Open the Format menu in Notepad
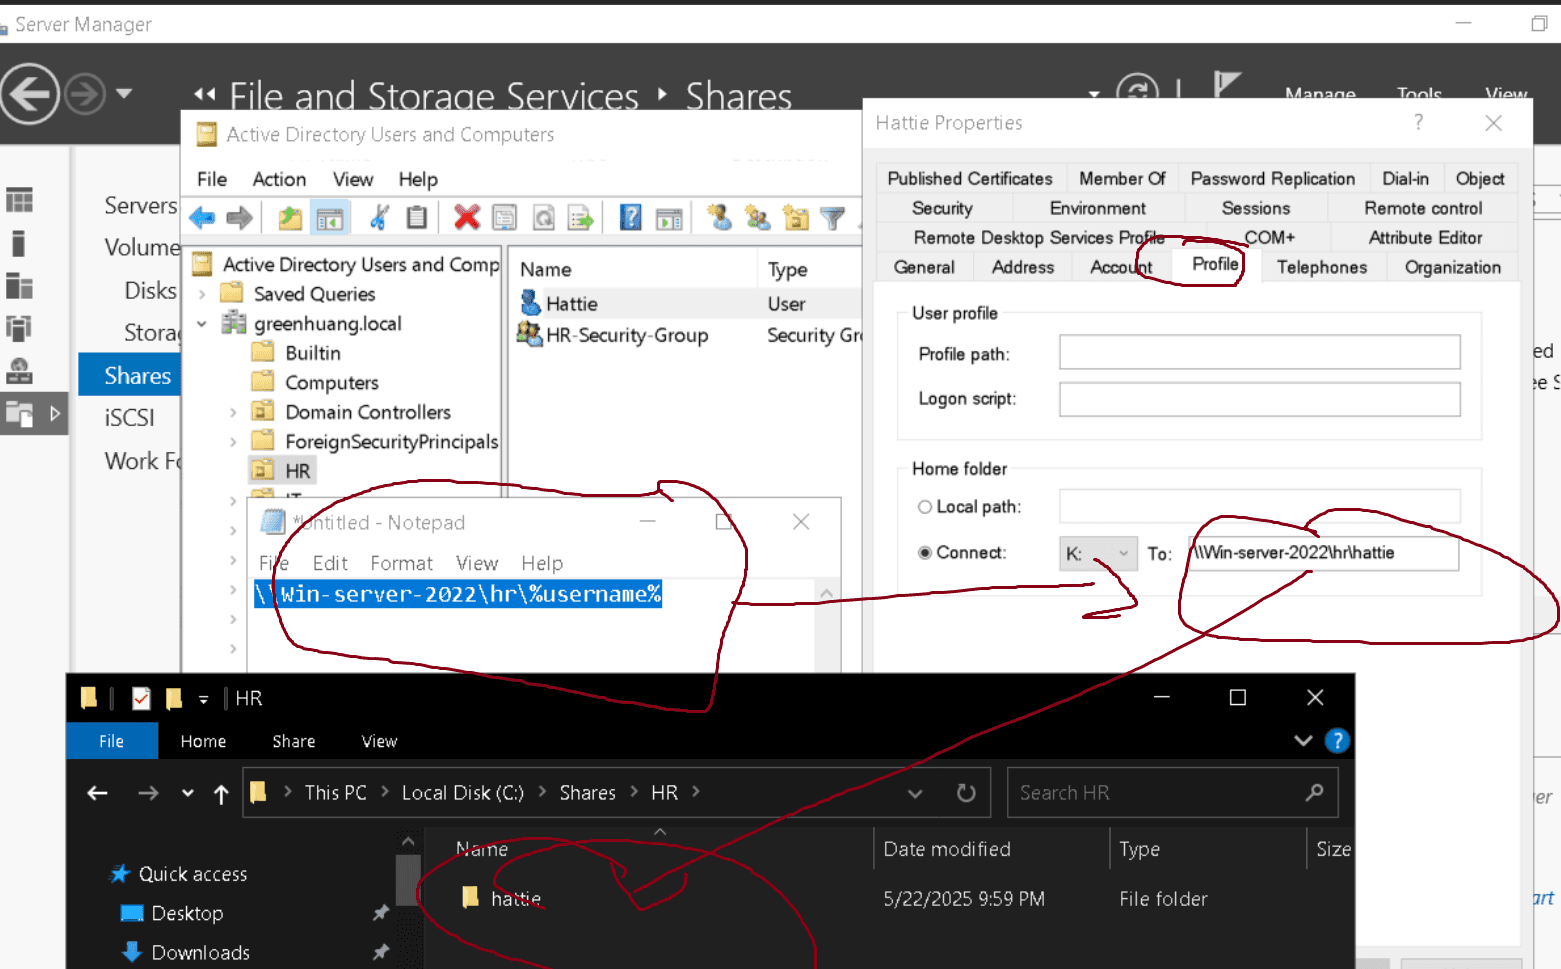 click(x=401, y=563)
